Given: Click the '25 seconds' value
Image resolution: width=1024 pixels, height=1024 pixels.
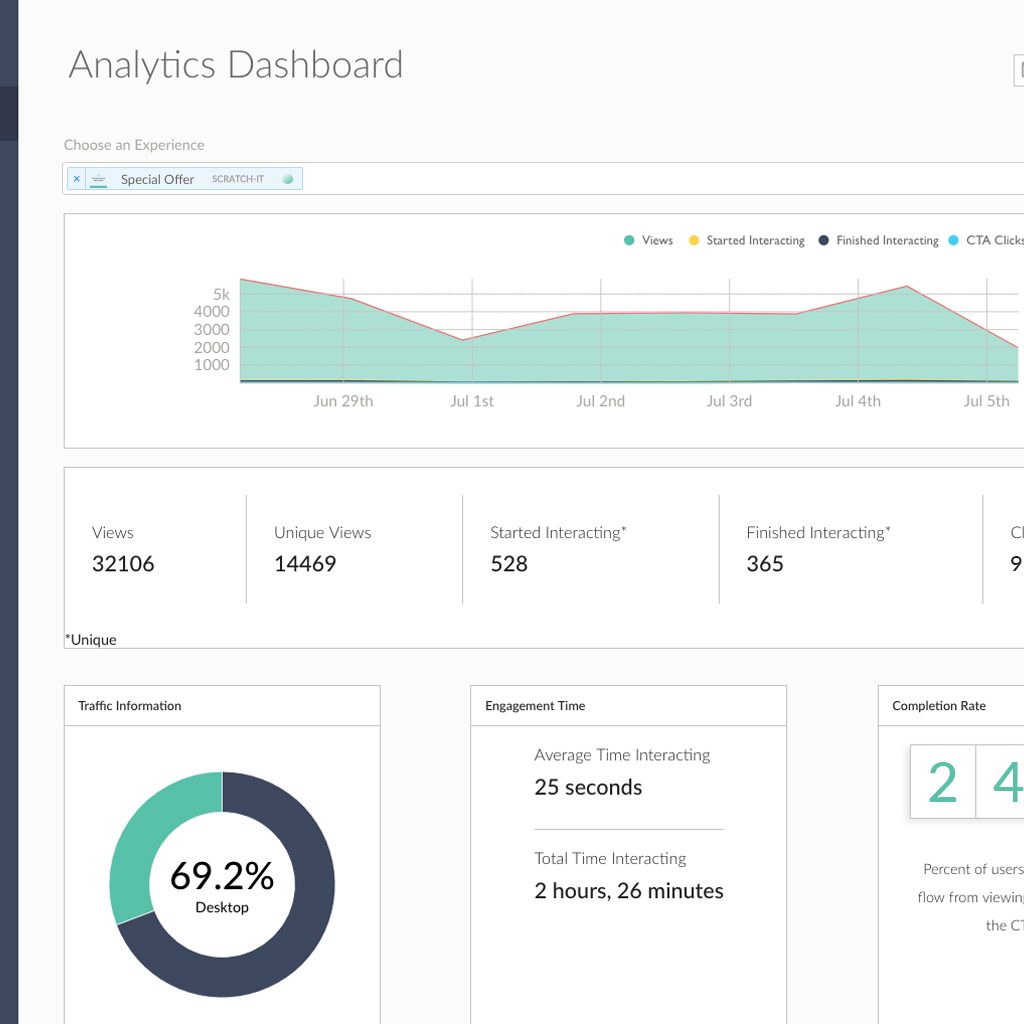Looking at the screenshot, I should pyautogui.click(x=588, y=788).
